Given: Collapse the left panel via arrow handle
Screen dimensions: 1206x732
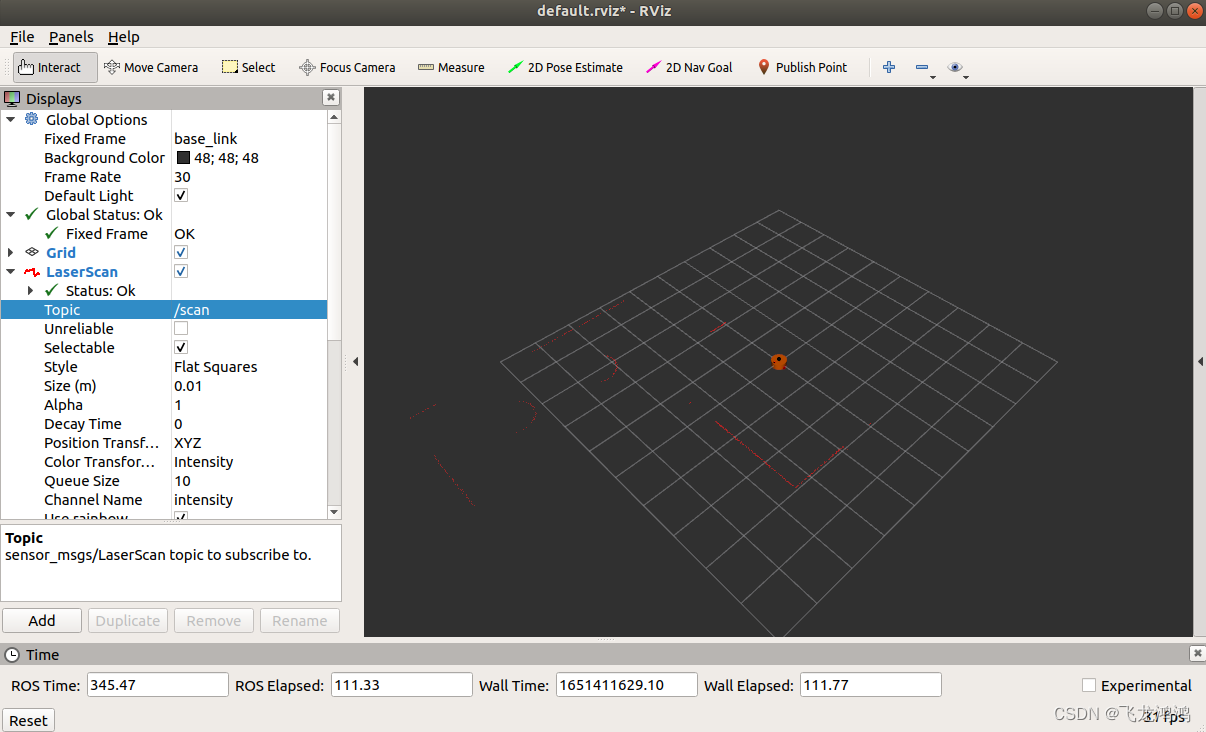Looking at the screenshot, I should point(355,361).
